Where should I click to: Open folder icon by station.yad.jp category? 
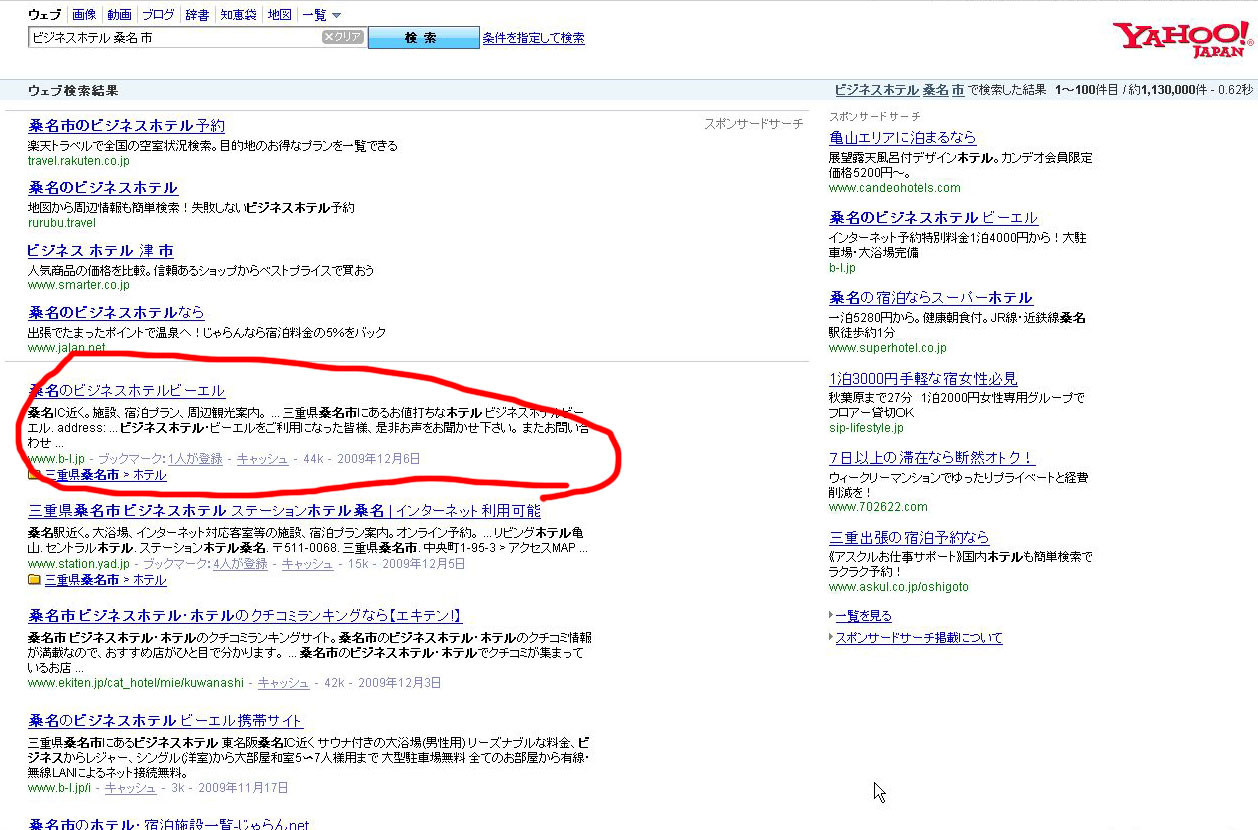tap(34, 580)
